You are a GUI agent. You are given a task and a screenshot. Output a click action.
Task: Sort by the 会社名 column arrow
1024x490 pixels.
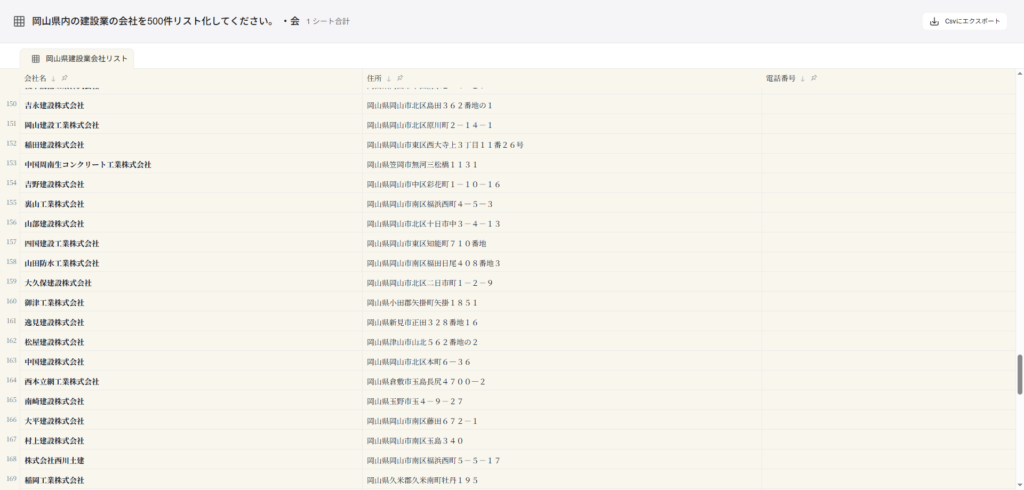click(x=54, y=78)
